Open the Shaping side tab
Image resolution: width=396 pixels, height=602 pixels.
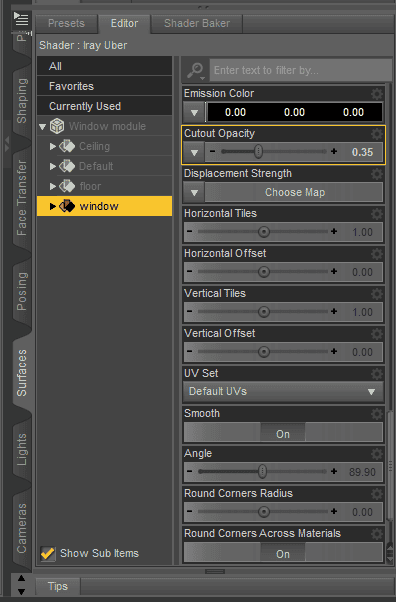22,101
